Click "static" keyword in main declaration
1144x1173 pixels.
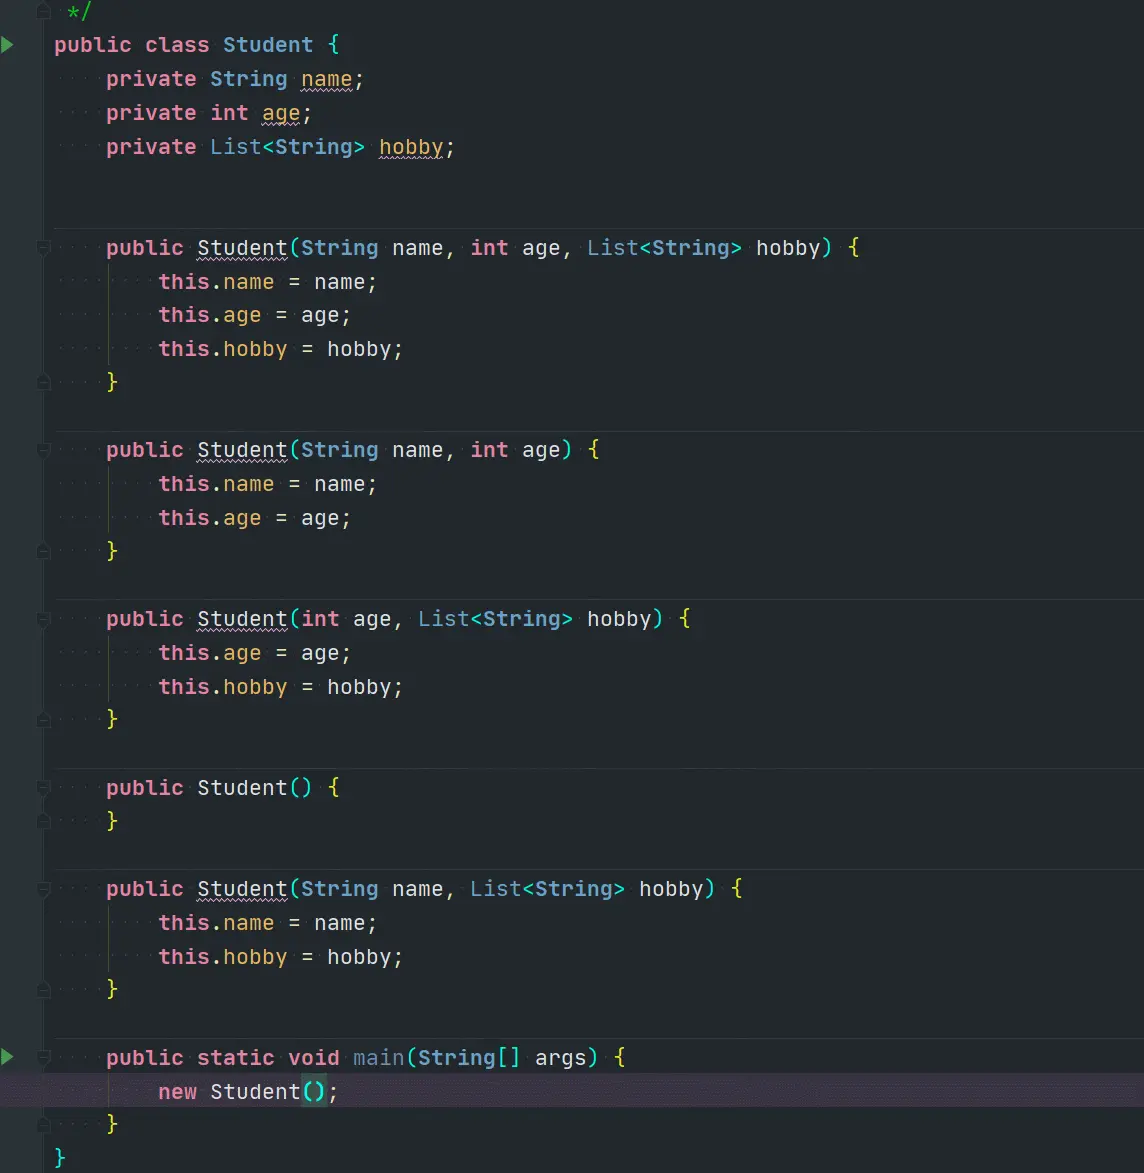[x=236, y=1057]
